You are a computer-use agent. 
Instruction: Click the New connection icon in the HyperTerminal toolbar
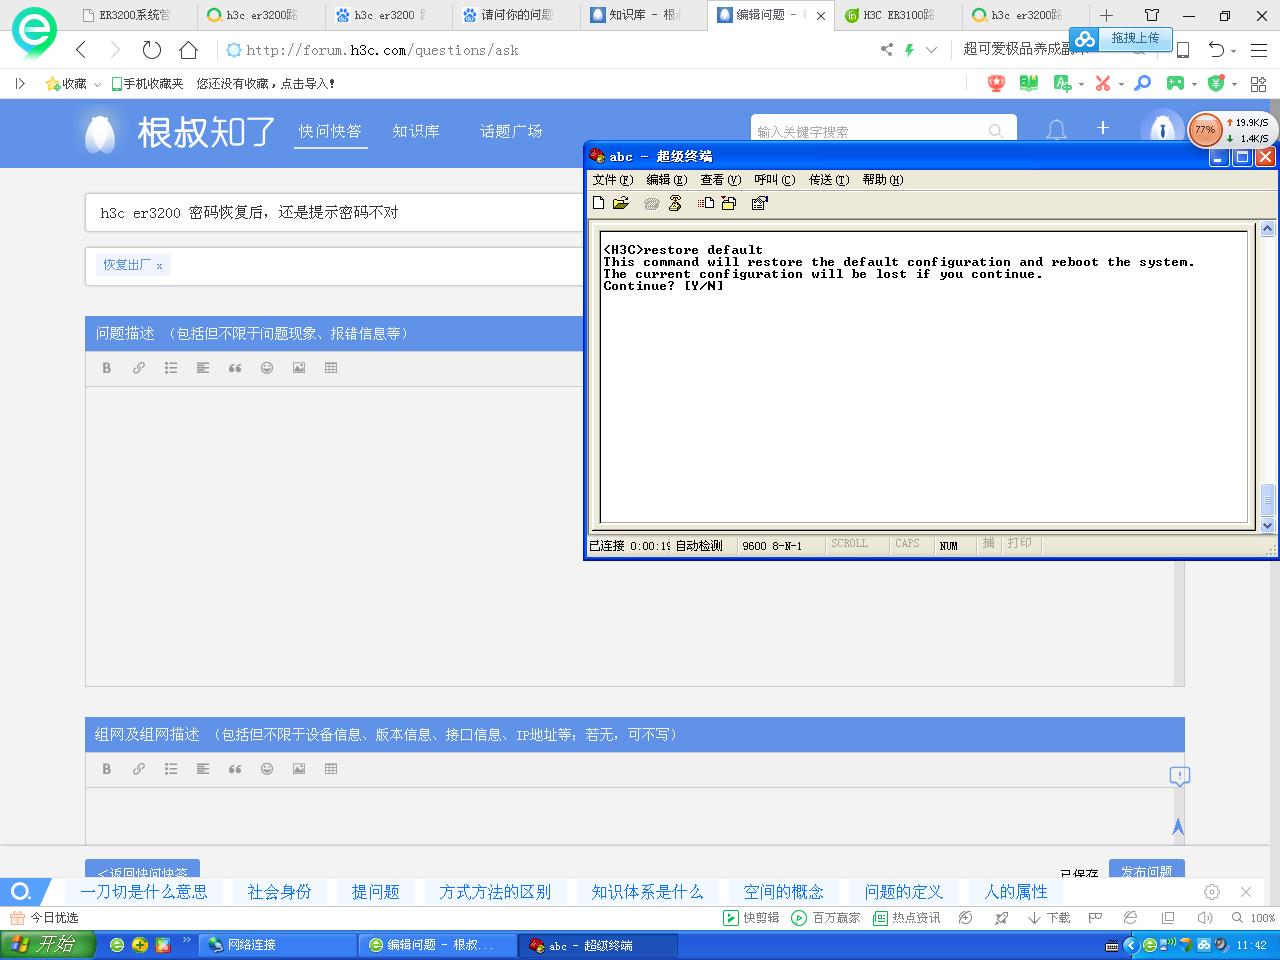[598, 203]
